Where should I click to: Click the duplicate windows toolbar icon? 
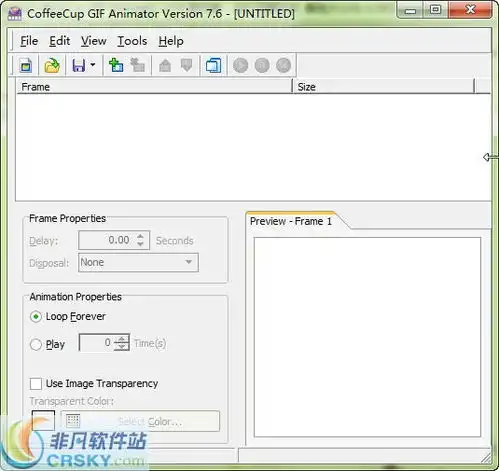213,65
